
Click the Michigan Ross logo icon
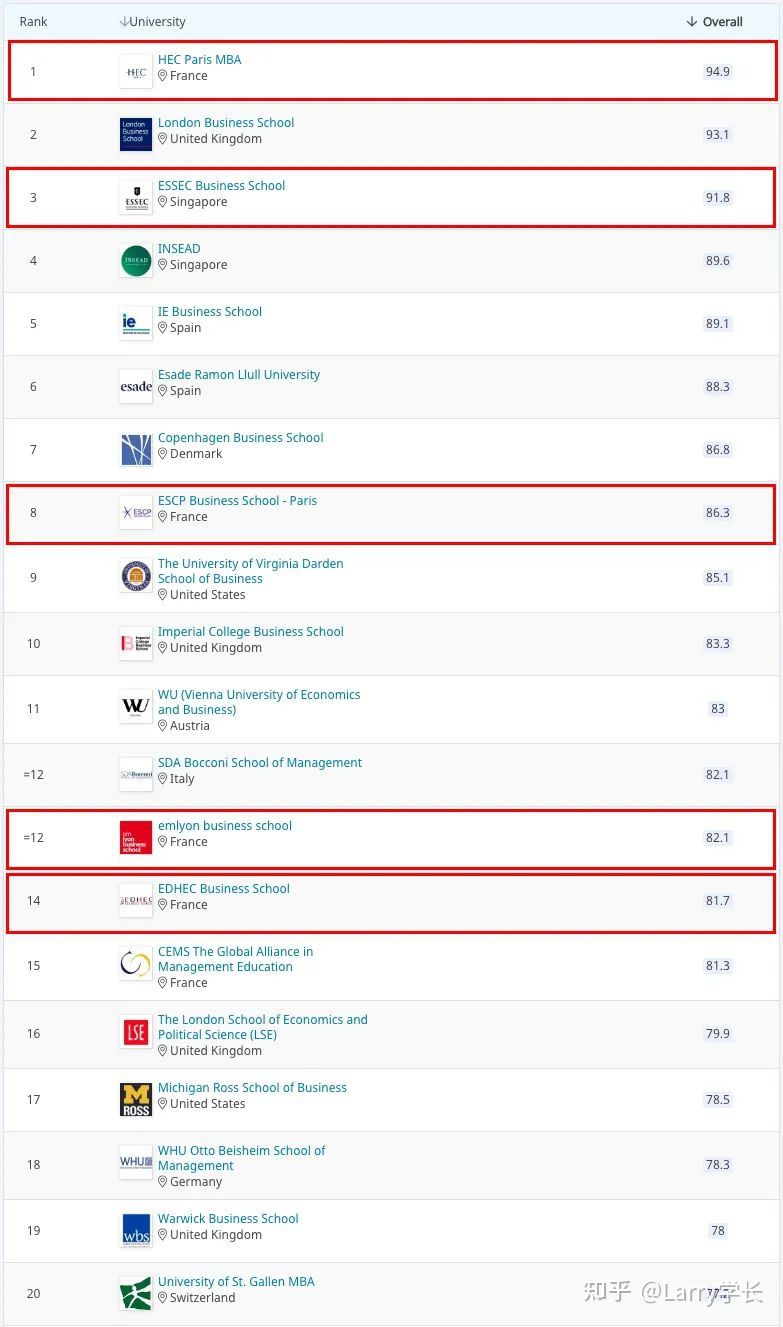tap(136, 1100)
